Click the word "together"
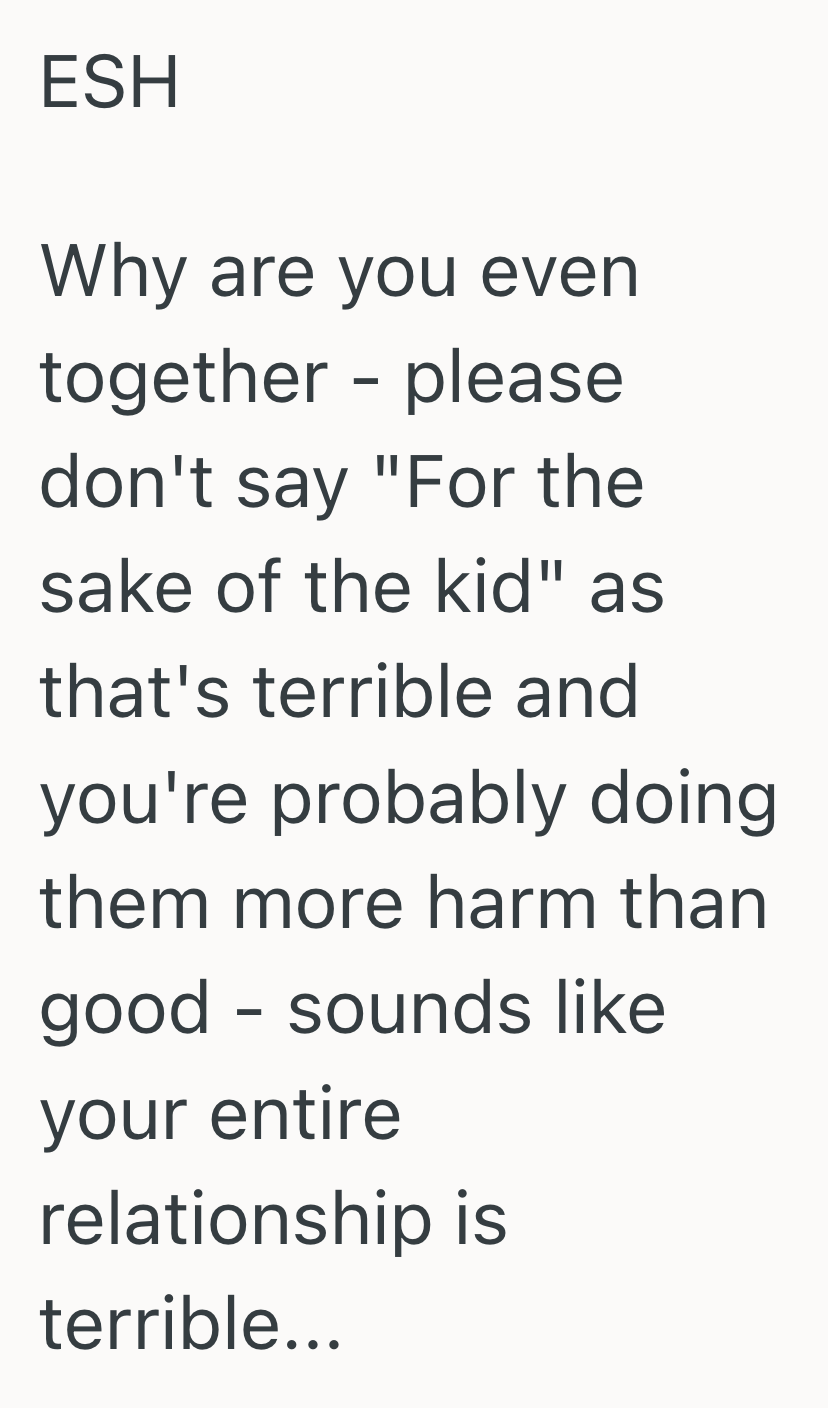 [183, 378]
